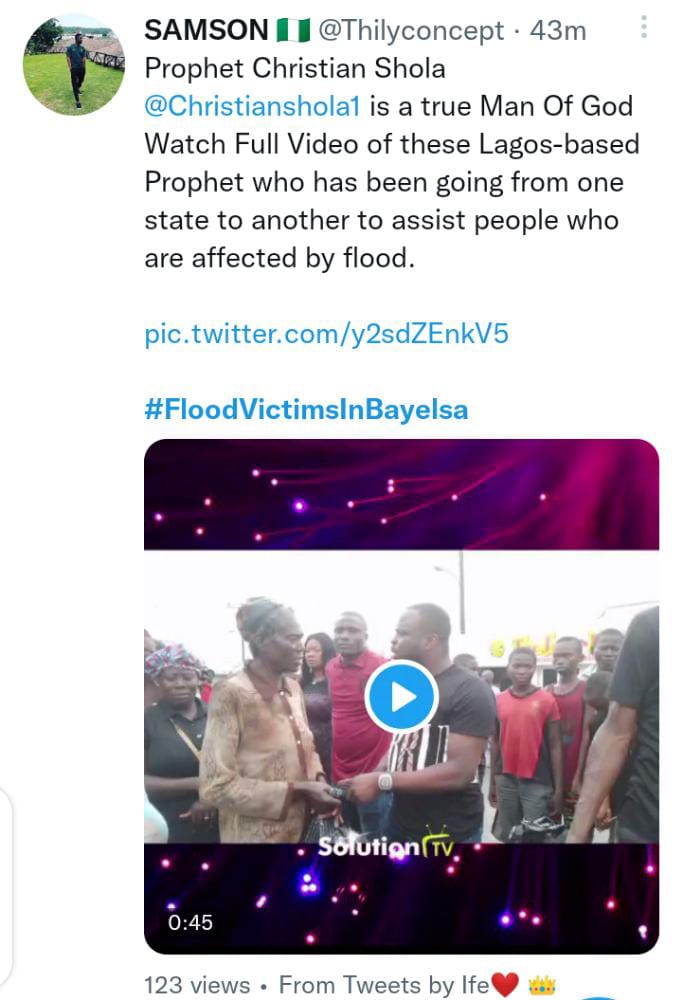Click the red heart emoji after Ife

(506, 985)
